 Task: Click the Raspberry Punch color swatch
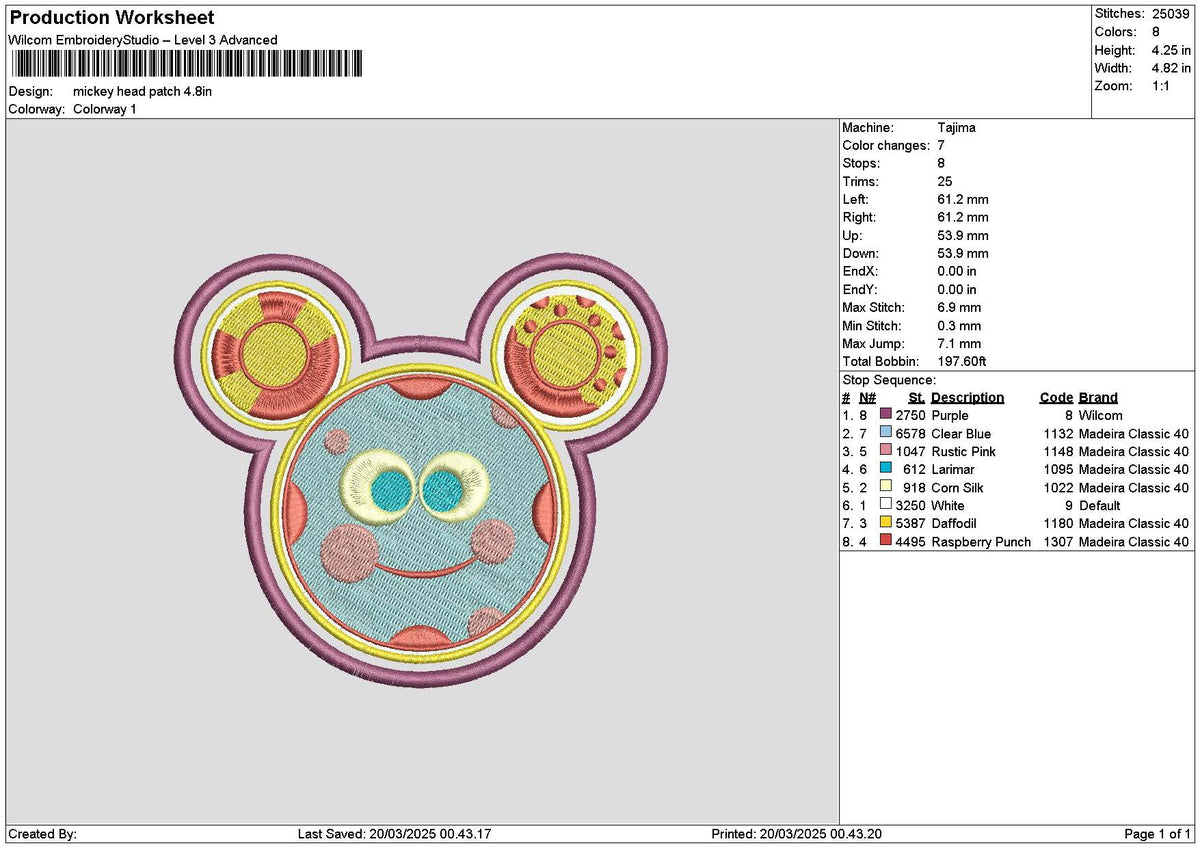coord(886,541)
